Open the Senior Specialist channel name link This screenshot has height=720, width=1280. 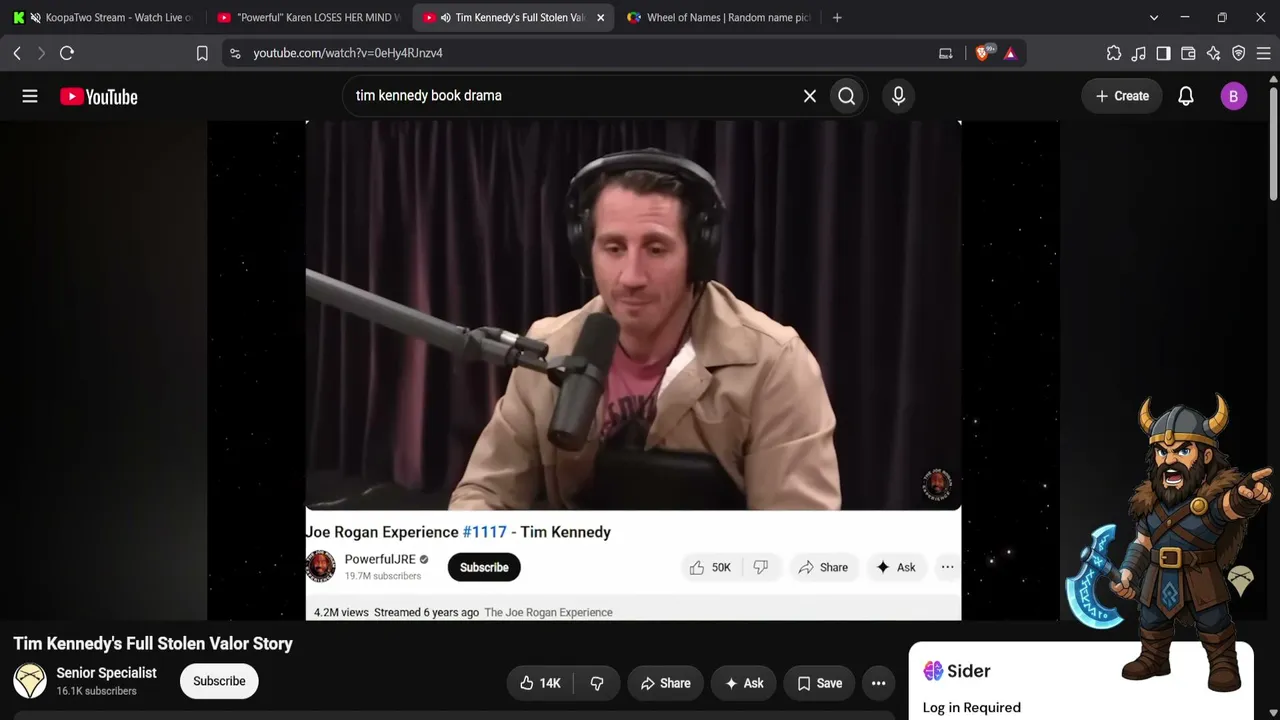(x=107, y=673)
